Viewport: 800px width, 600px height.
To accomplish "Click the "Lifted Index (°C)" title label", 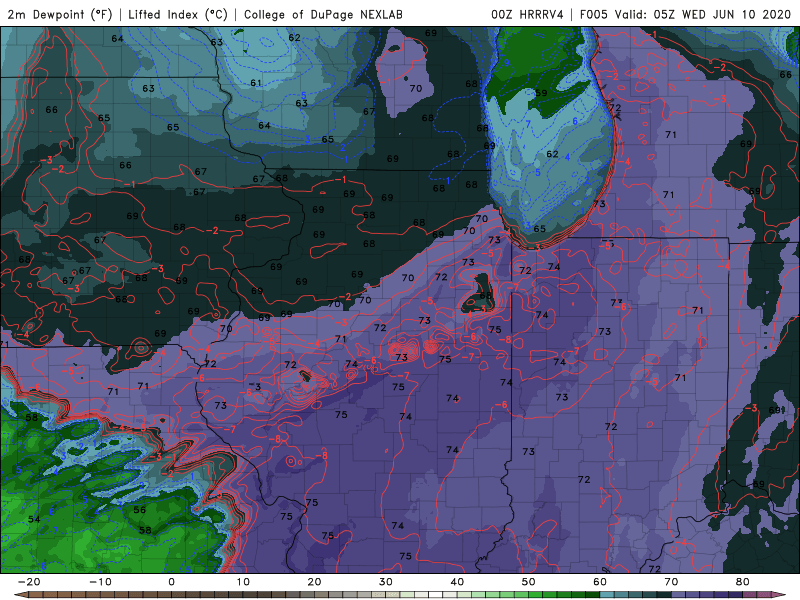I will [x=178, y=14].
